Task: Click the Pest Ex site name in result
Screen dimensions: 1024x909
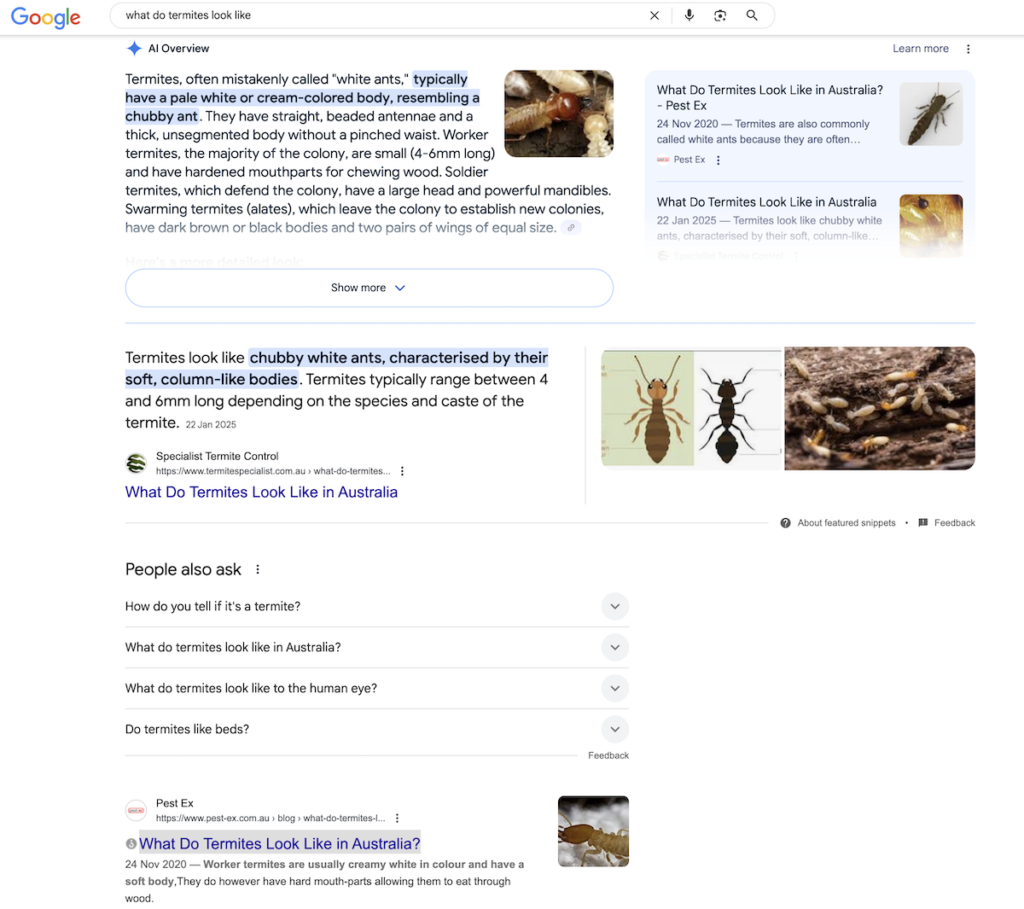Action: click(x=174, y=803)
